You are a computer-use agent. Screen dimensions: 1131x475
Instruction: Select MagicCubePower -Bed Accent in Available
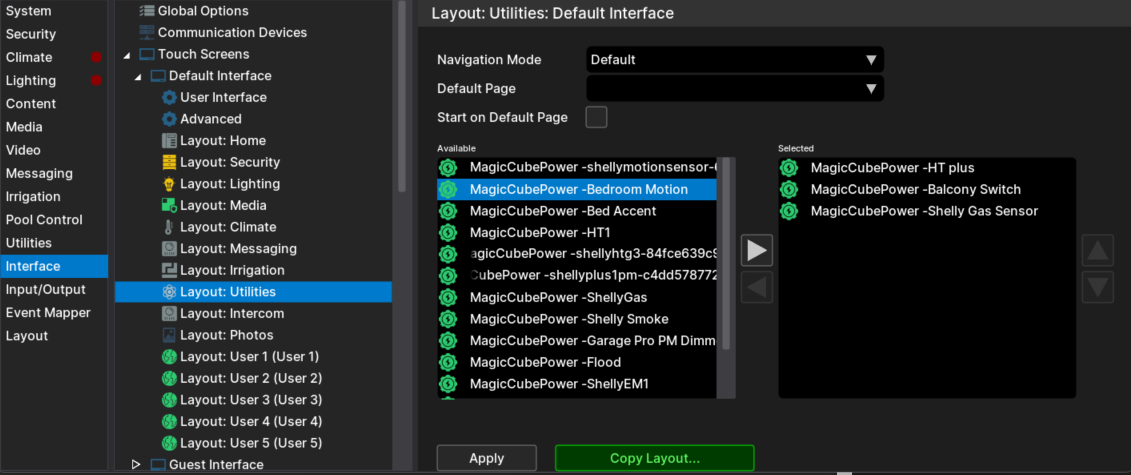(577, 211)
